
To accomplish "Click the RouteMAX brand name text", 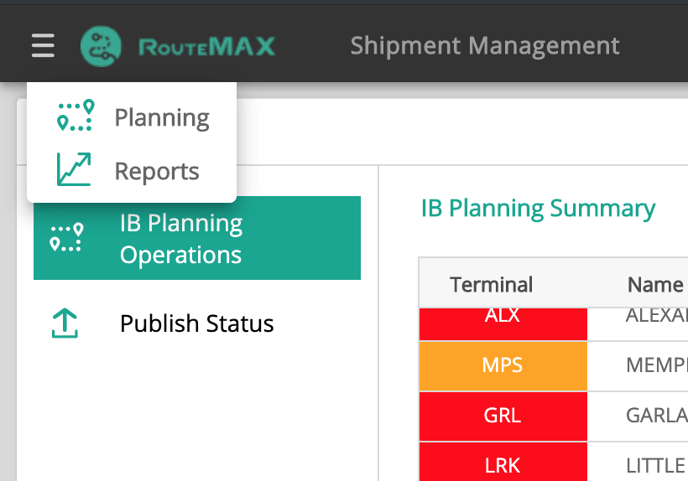I will click(207, 47).
